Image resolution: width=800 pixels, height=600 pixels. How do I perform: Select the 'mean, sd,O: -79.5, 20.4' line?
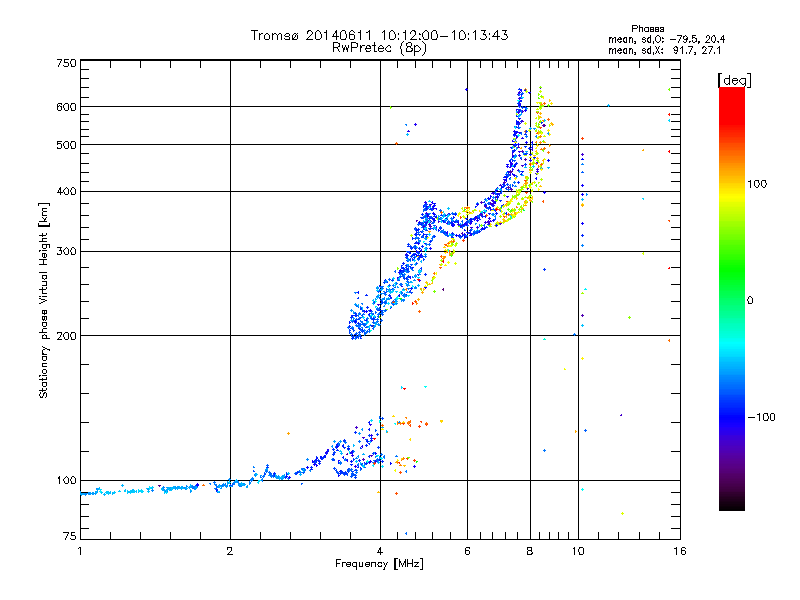point(666,39)
